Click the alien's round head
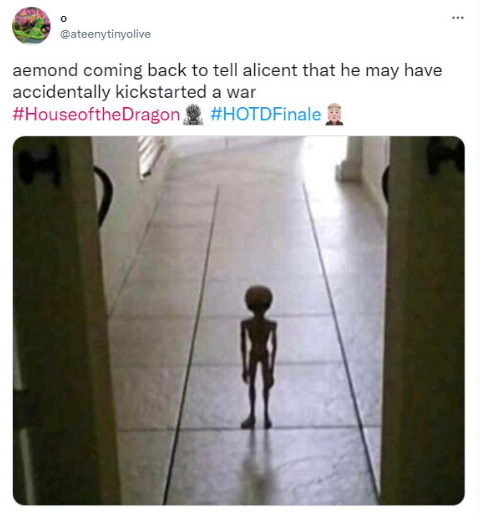Screen dimensions: 482x513 [x=259, y=299]
